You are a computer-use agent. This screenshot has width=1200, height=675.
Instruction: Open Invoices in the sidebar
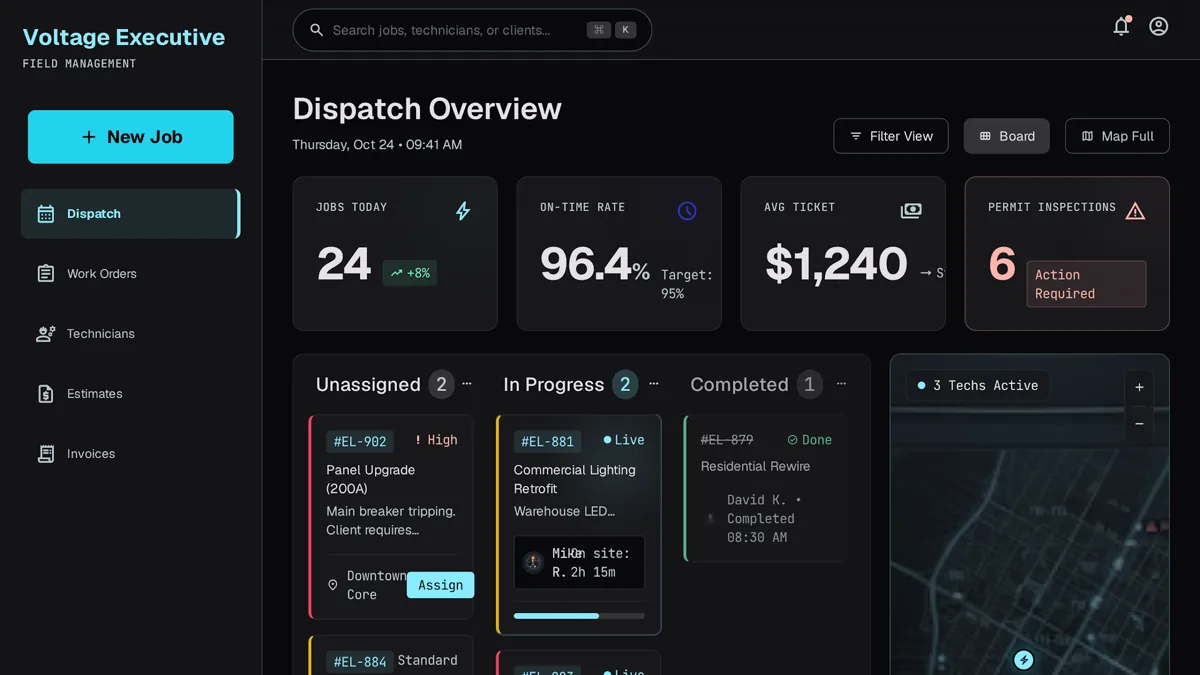(x=130, y=454)
